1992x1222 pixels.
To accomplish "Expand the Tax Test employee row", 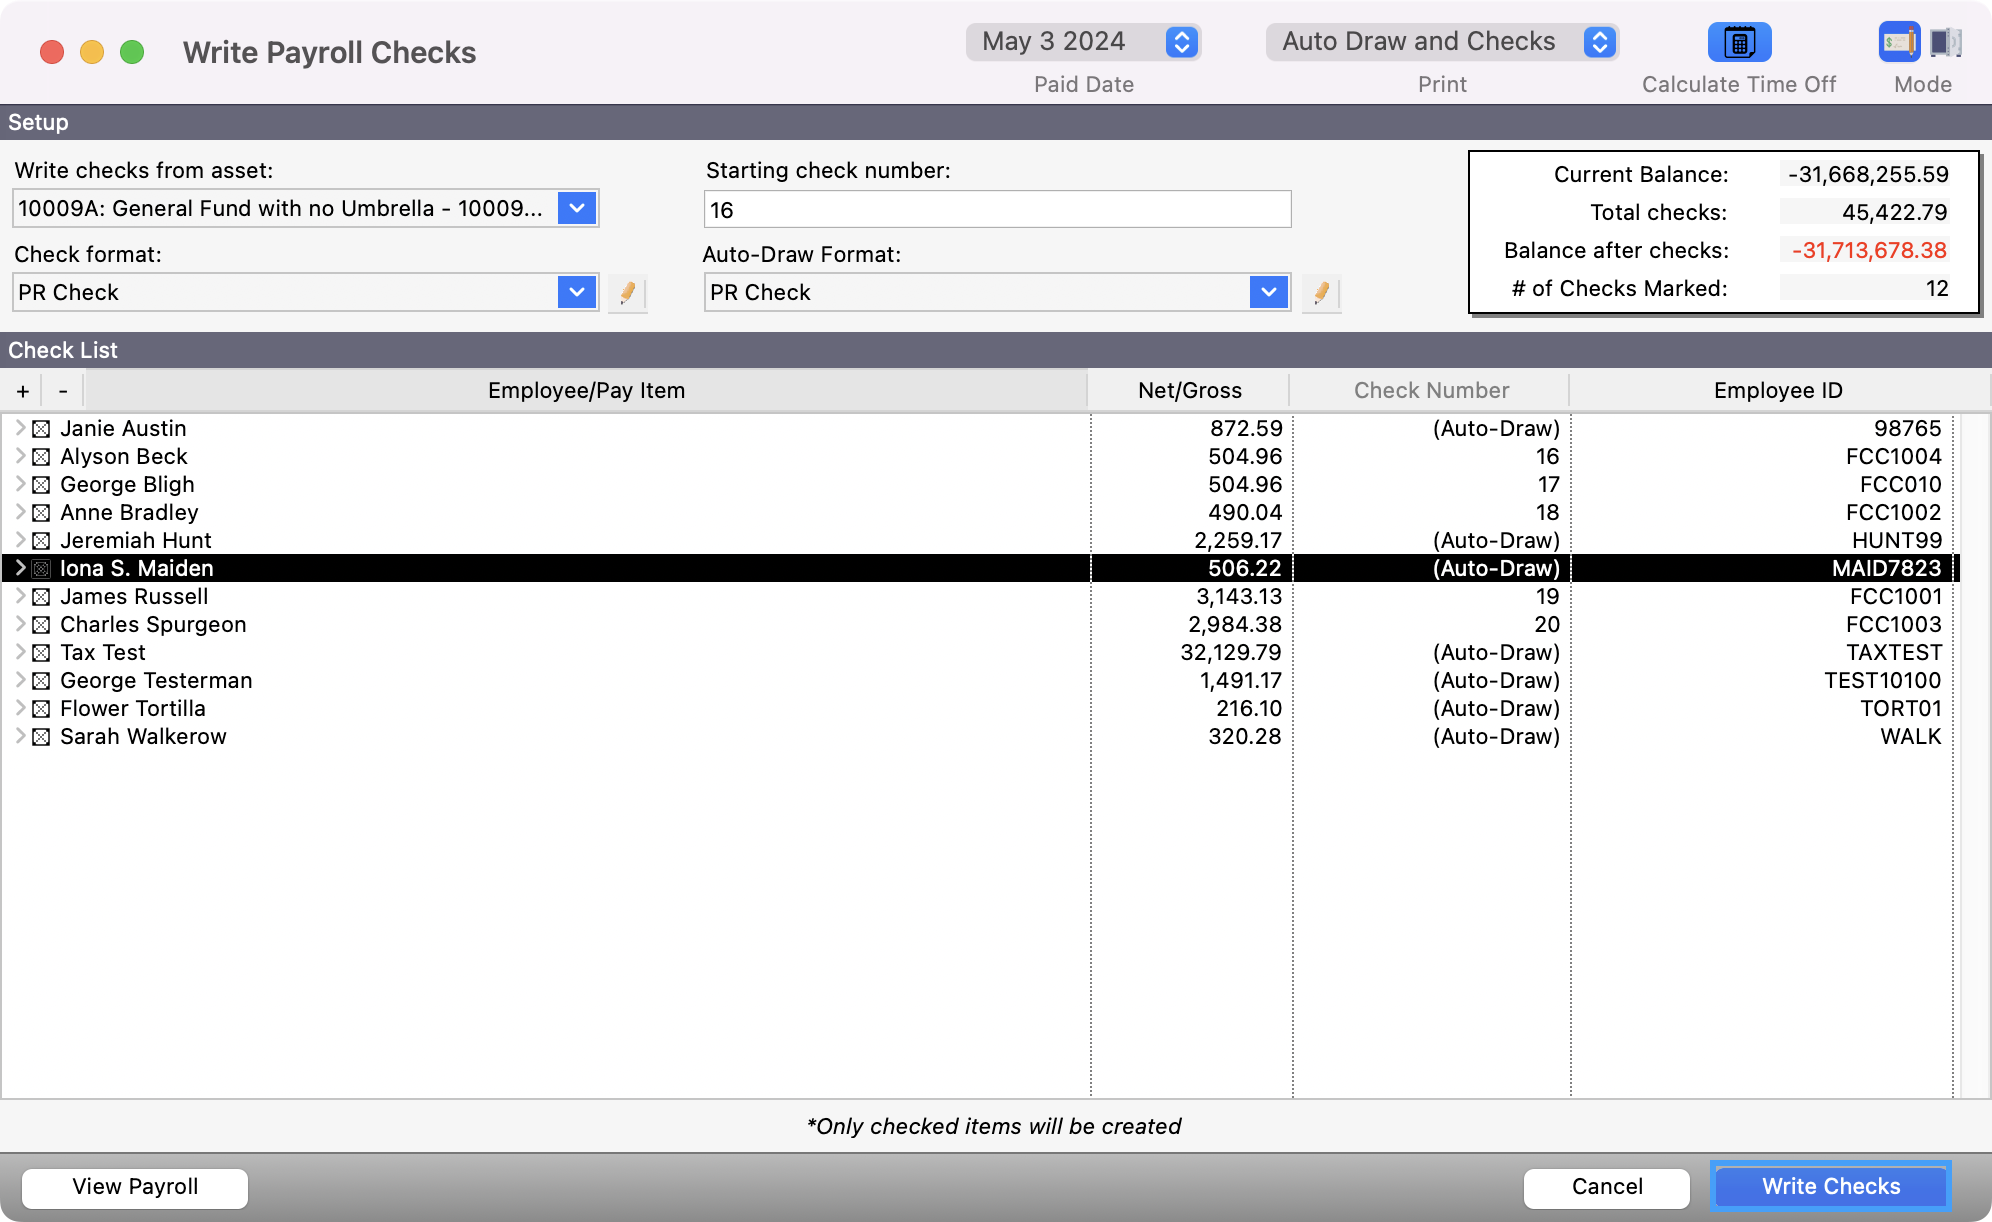I will (x=19, y=652).
